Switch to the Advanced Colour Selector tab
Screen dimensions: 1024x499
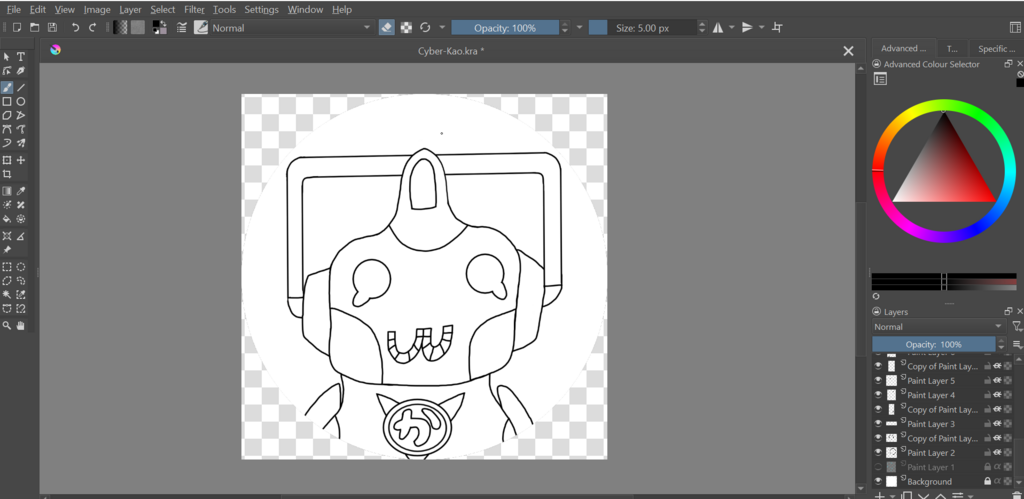tap(903, 48)
